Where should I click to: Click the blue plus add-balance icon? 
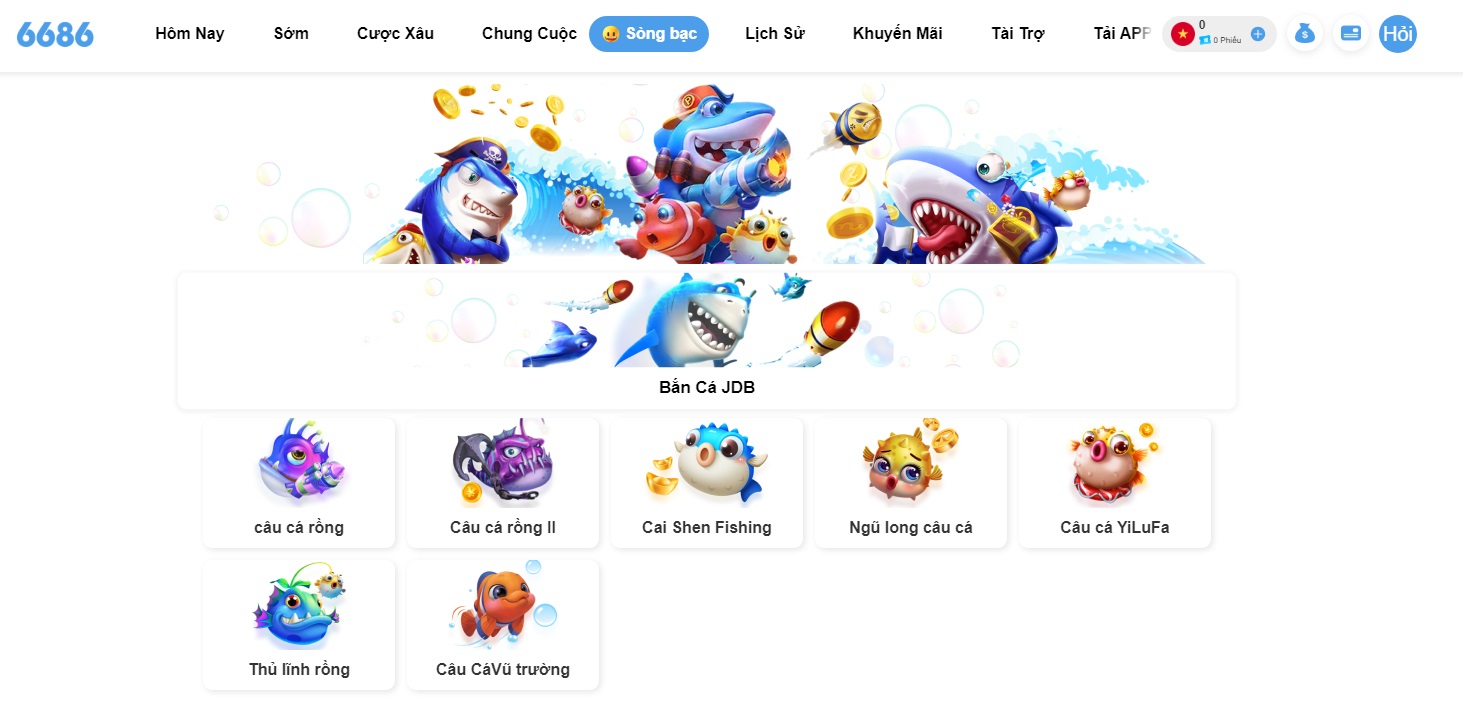click(x=1258, y=34)
